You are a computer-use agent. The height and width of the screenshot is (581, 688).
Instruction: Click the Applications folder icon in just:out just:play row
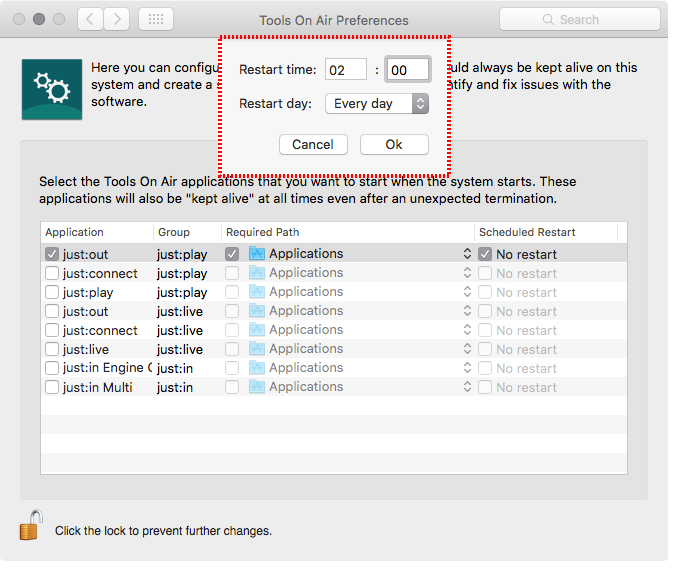coord(257,254)
